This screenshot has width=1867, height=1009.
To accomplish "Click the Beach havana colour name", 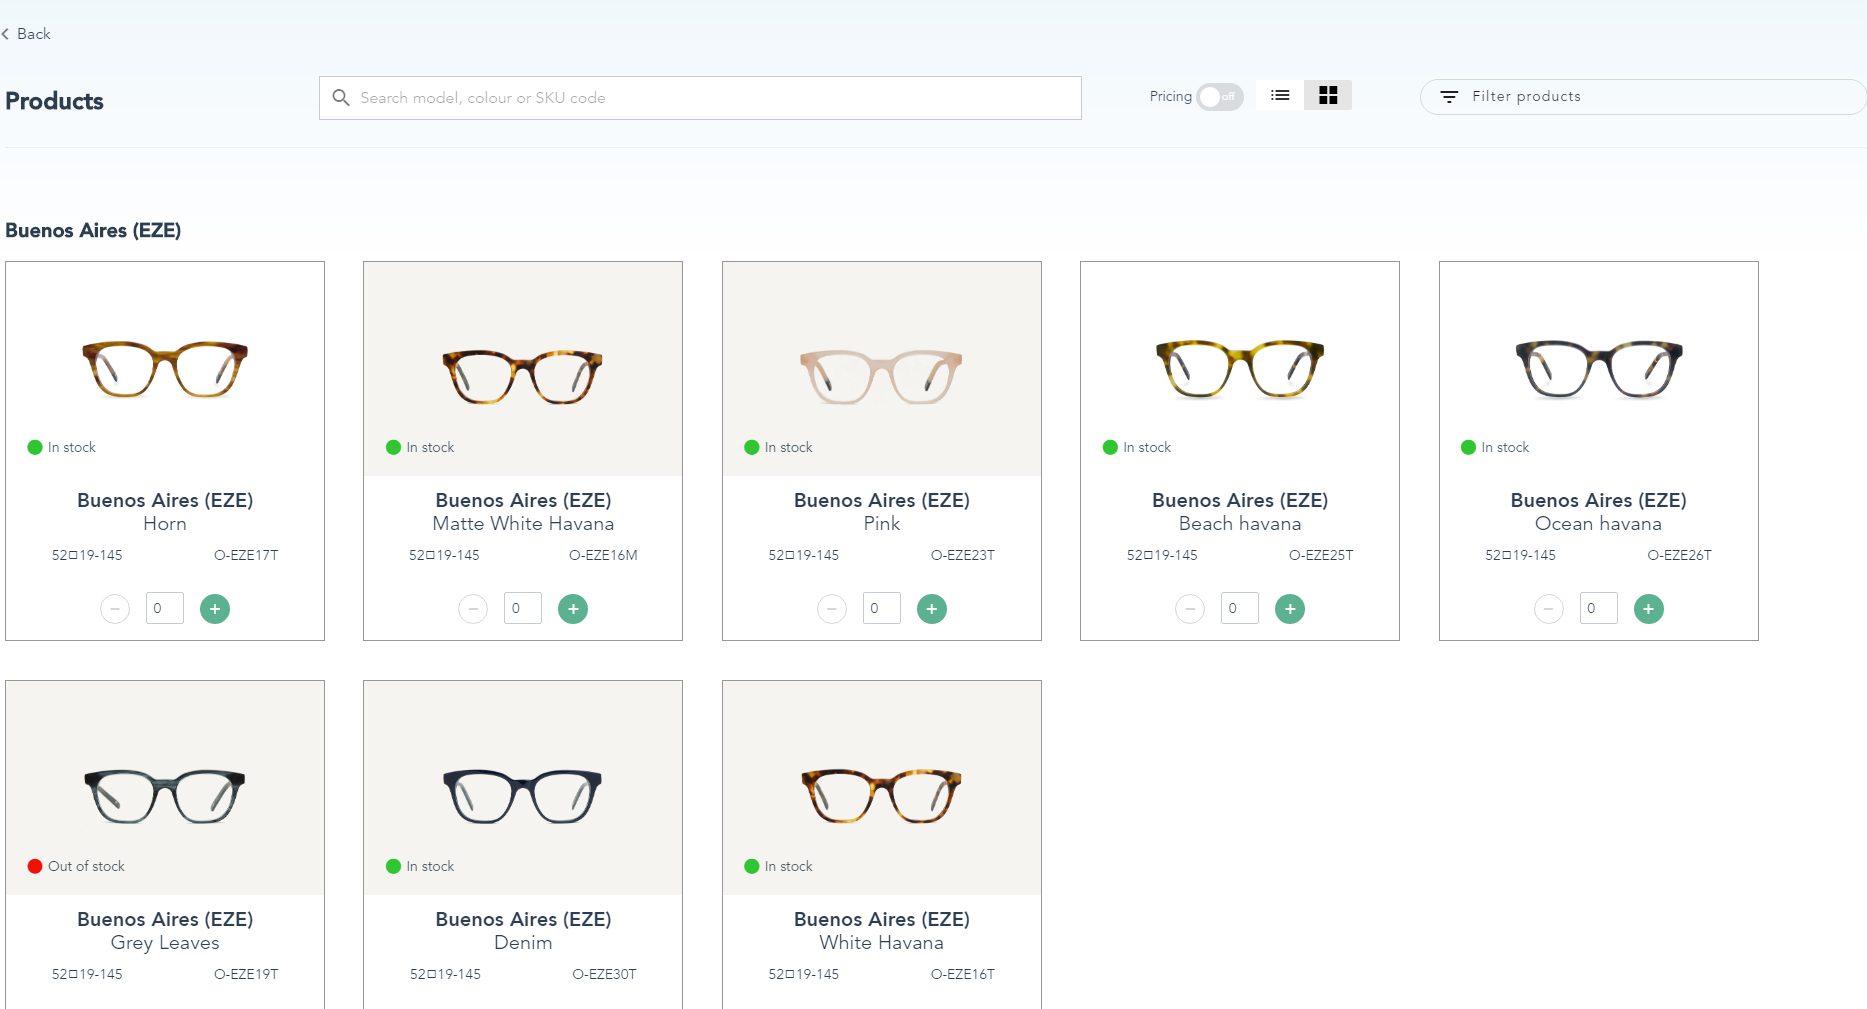I will click(1240, 524).
